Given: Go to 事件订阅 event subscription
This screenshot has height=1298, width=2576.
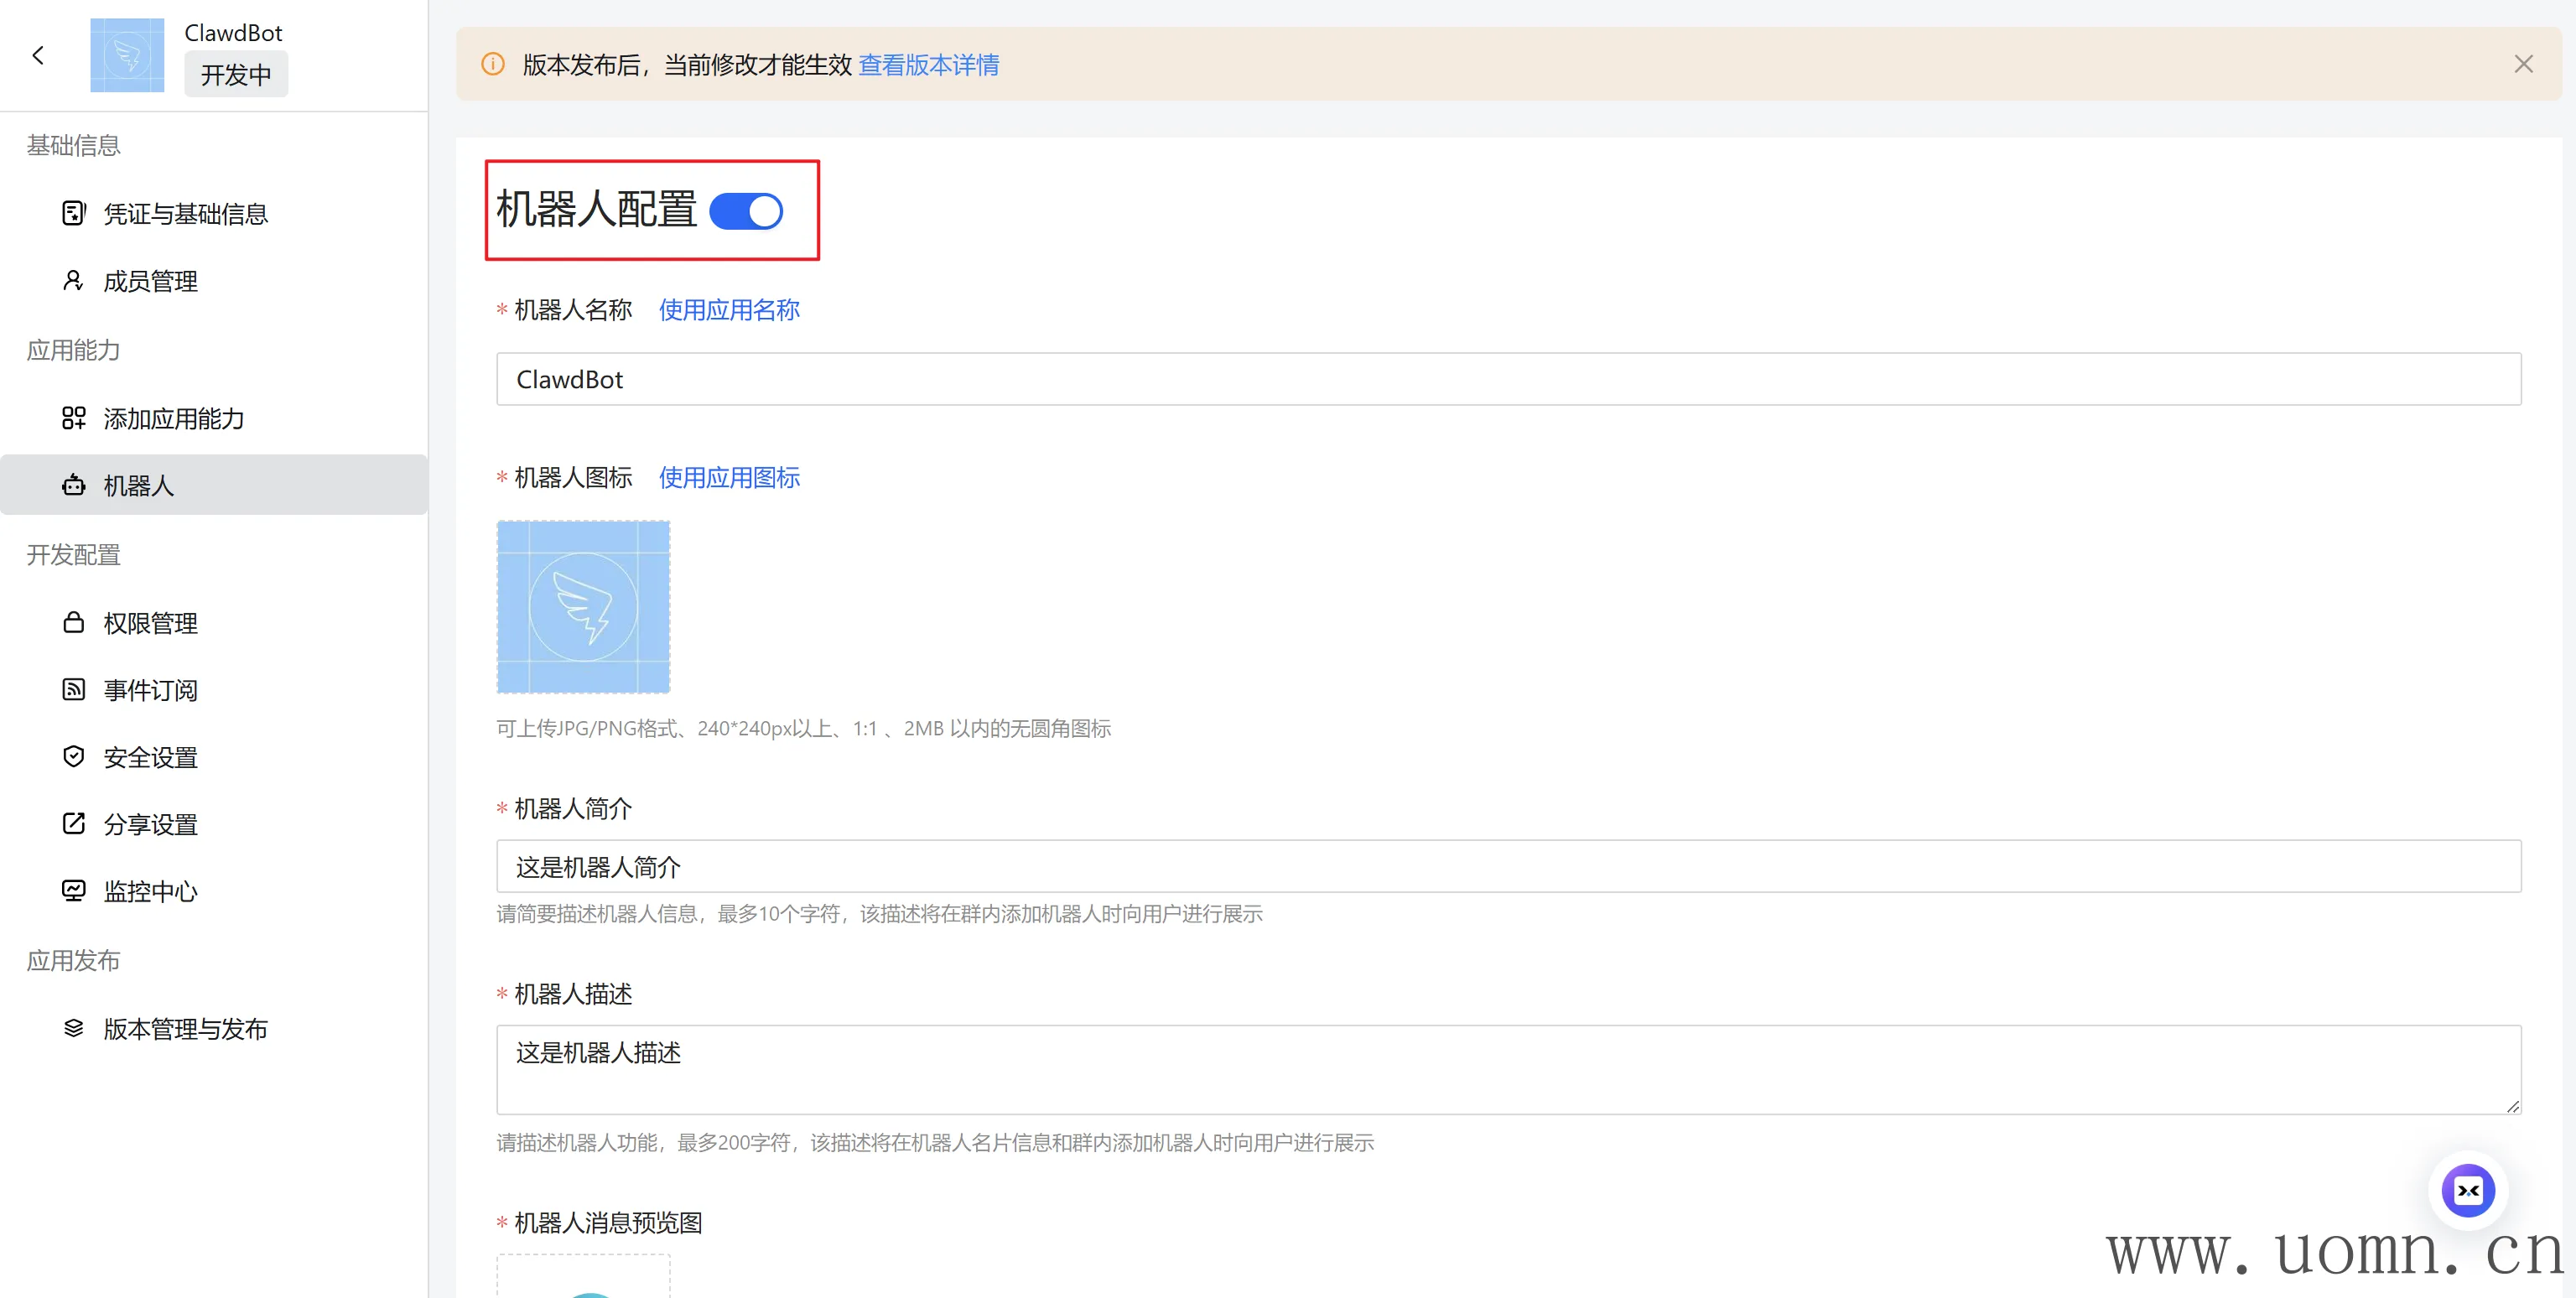Looking at the screenshot, I should [x=150, y=690].
